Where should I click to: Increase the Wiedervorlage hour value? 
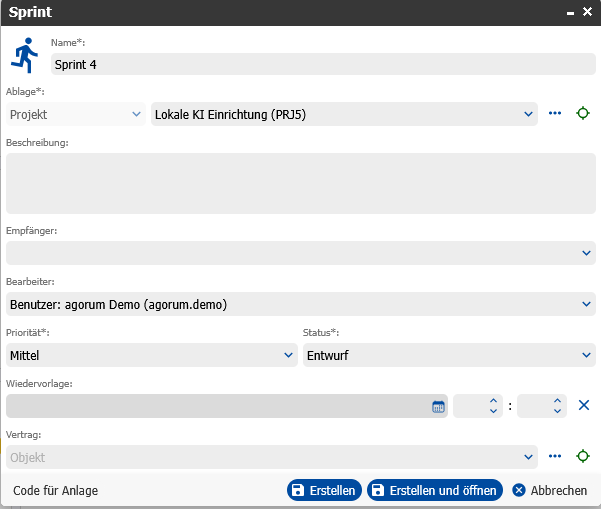[493, 401]
